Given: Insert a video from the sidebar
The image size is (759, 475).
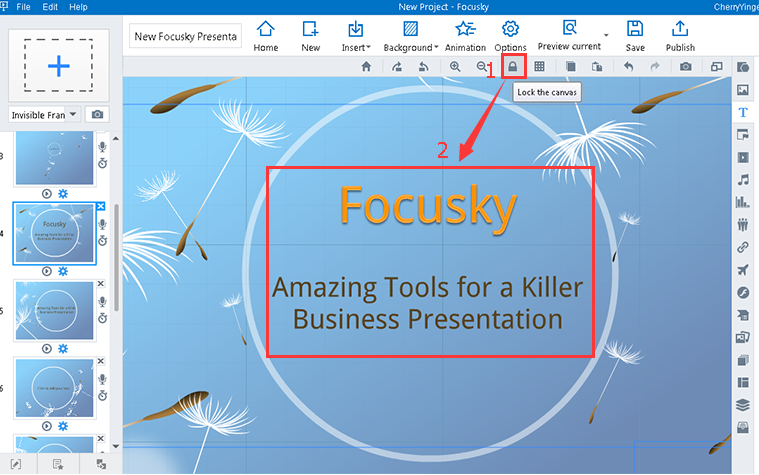Looking at the screenshot, I should pos(743,157).
